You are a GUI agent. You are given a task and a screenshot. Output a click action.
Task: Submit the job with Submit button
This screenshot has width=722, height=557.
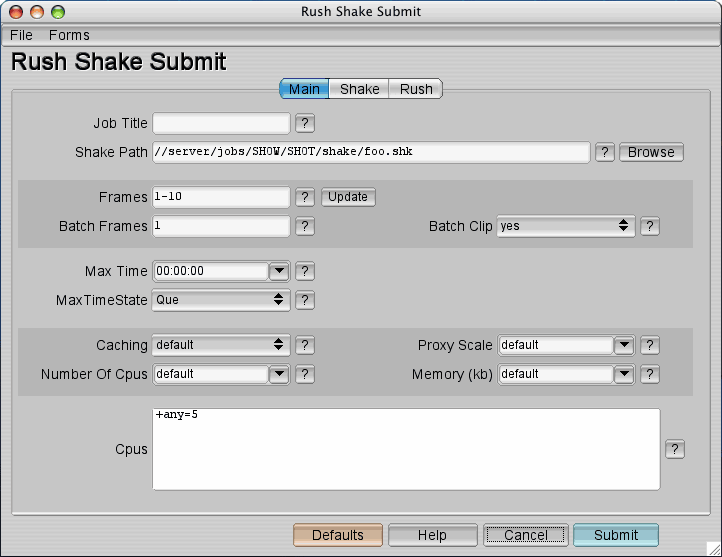click(x=616, y=535)
